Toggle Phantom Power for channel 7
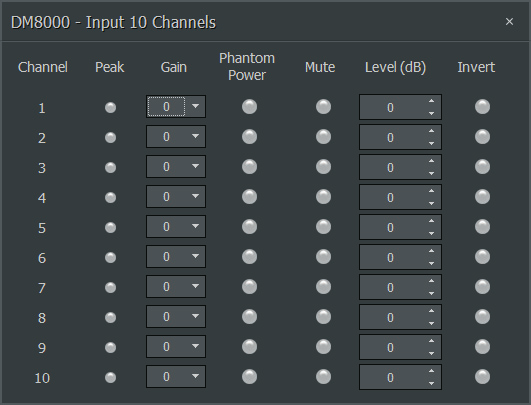The width and height of the screenshot is (531, 405). [250, 286]
